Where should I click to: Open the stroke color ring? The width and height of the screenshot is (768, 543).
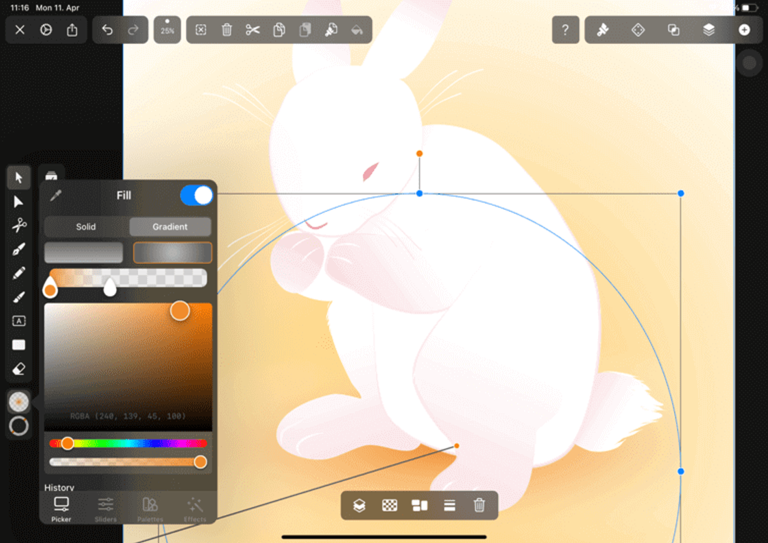pos(19,426)
